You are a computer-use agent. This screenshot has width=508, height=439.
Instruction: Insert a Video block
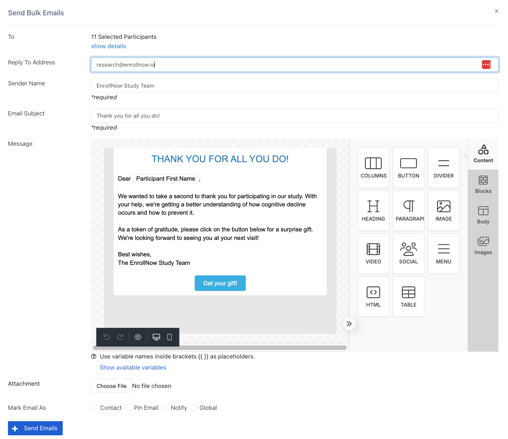(x=373, y=254)
